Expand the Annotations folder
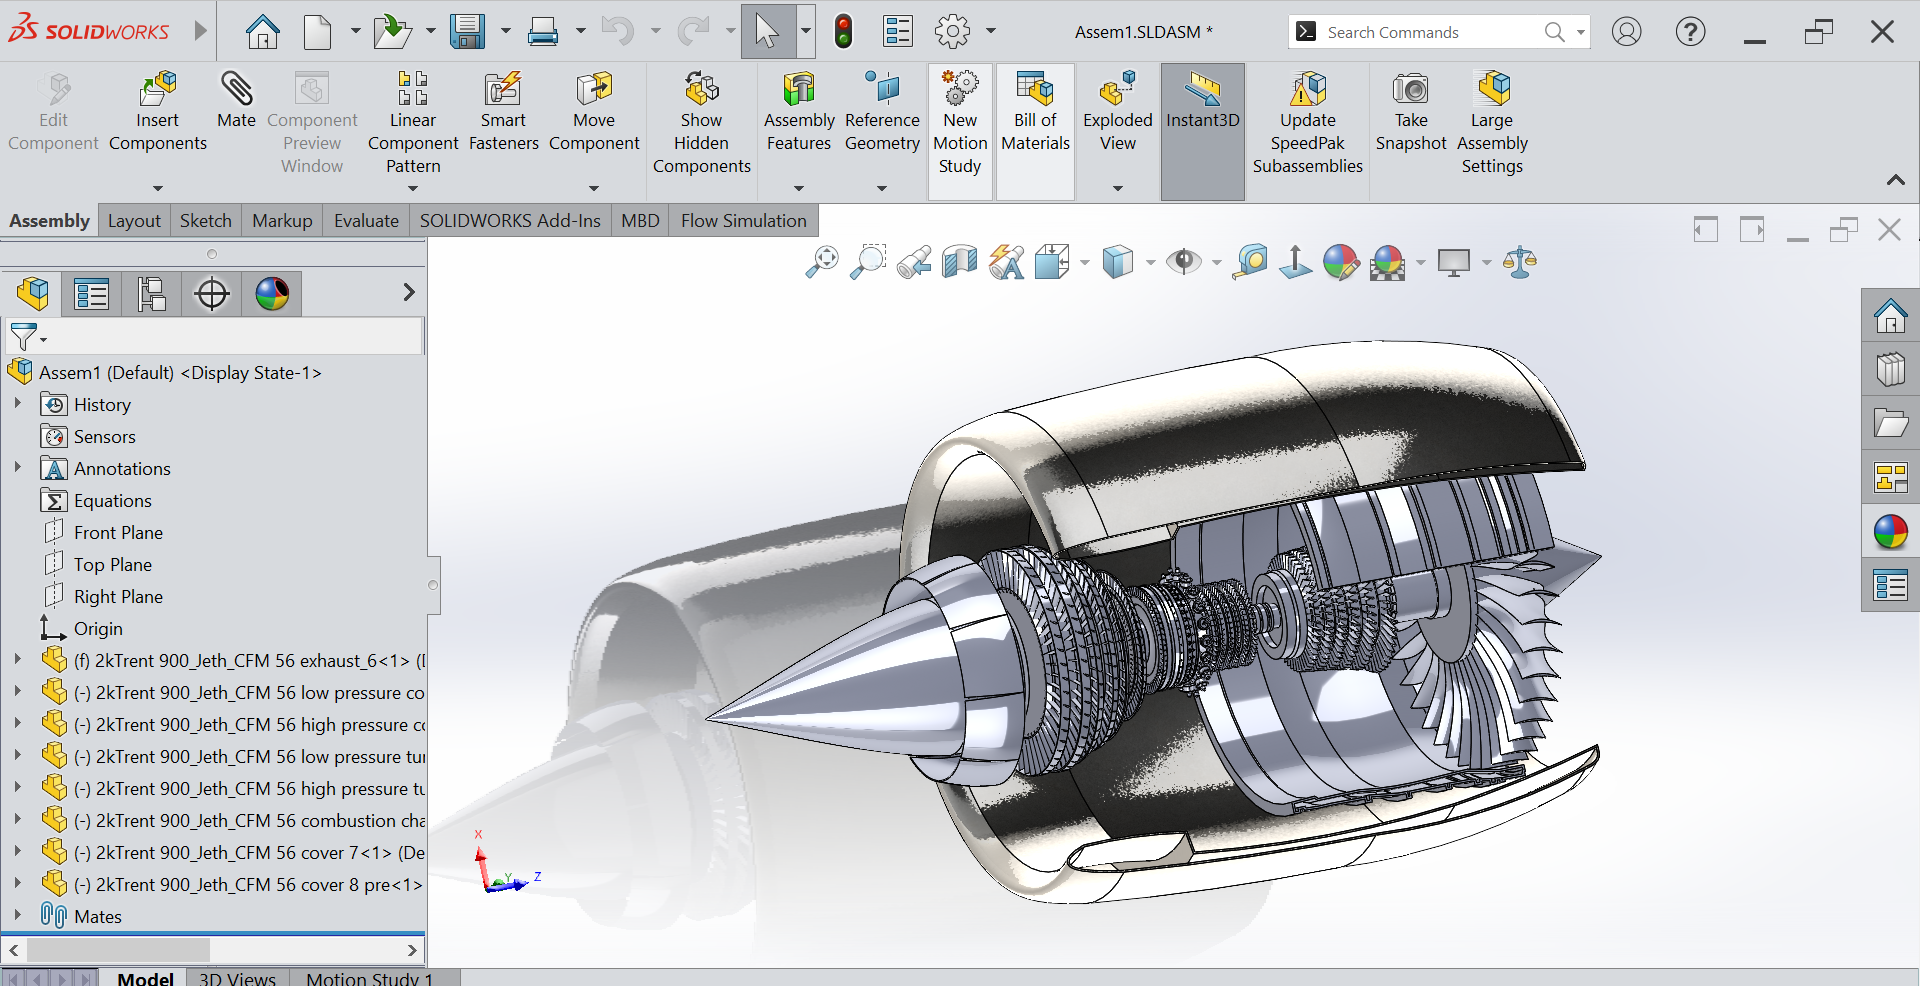The width and height of the screenshot is (1920, 986). [x=17, y=467]
